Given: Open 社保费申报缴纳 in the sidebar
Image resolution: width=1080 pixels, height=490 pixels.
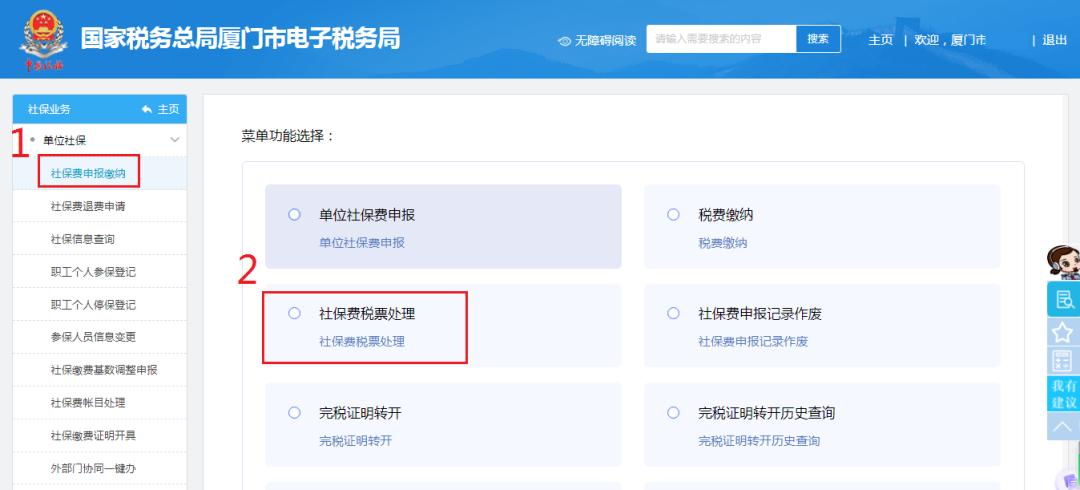Looking at the screenshot, I should click(88, 173).
